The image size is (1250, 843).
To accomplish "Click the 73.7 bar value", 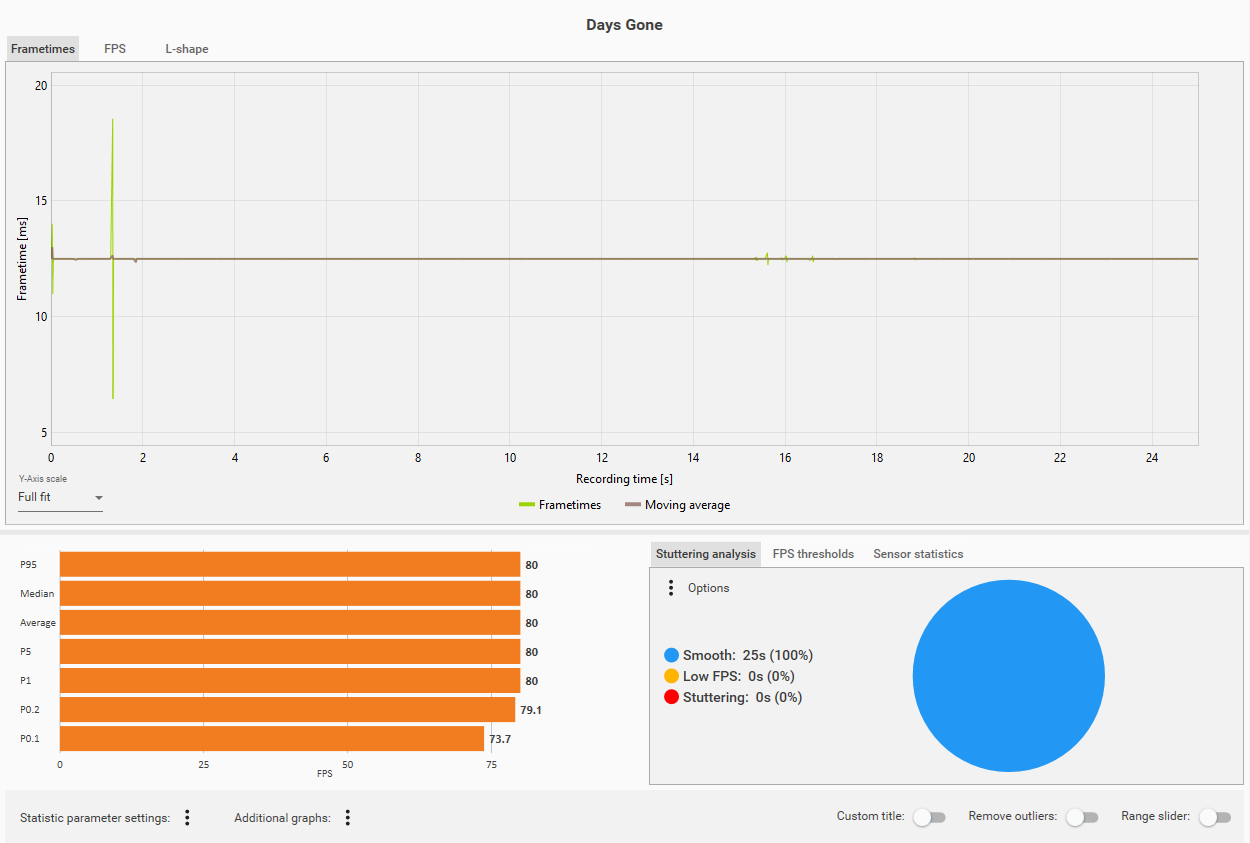I will [500, 739].
